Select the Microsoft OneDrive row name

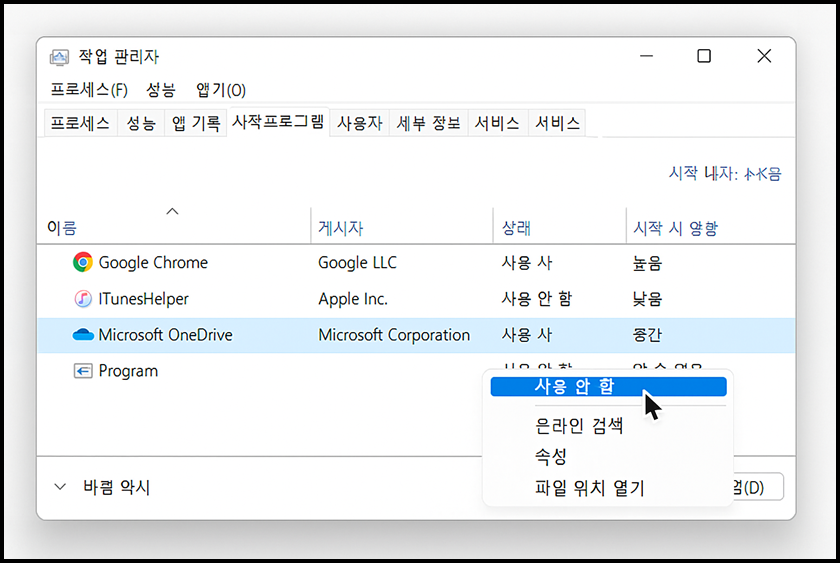coord(165,335)
